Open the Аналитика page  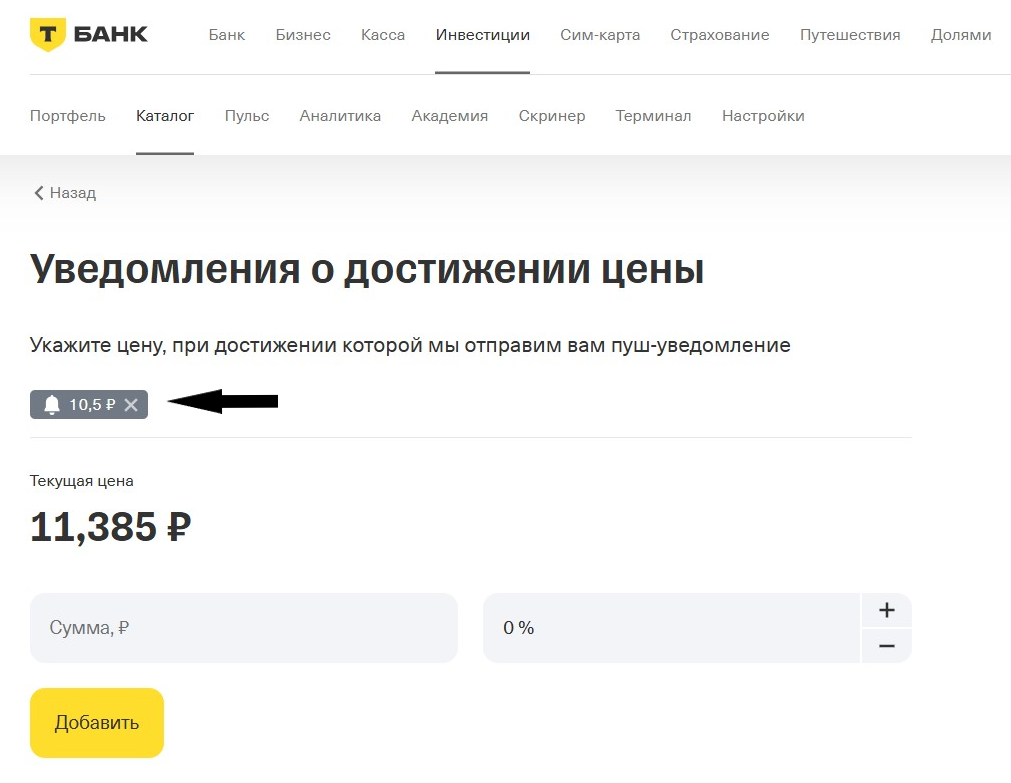(x=340, y=115)
